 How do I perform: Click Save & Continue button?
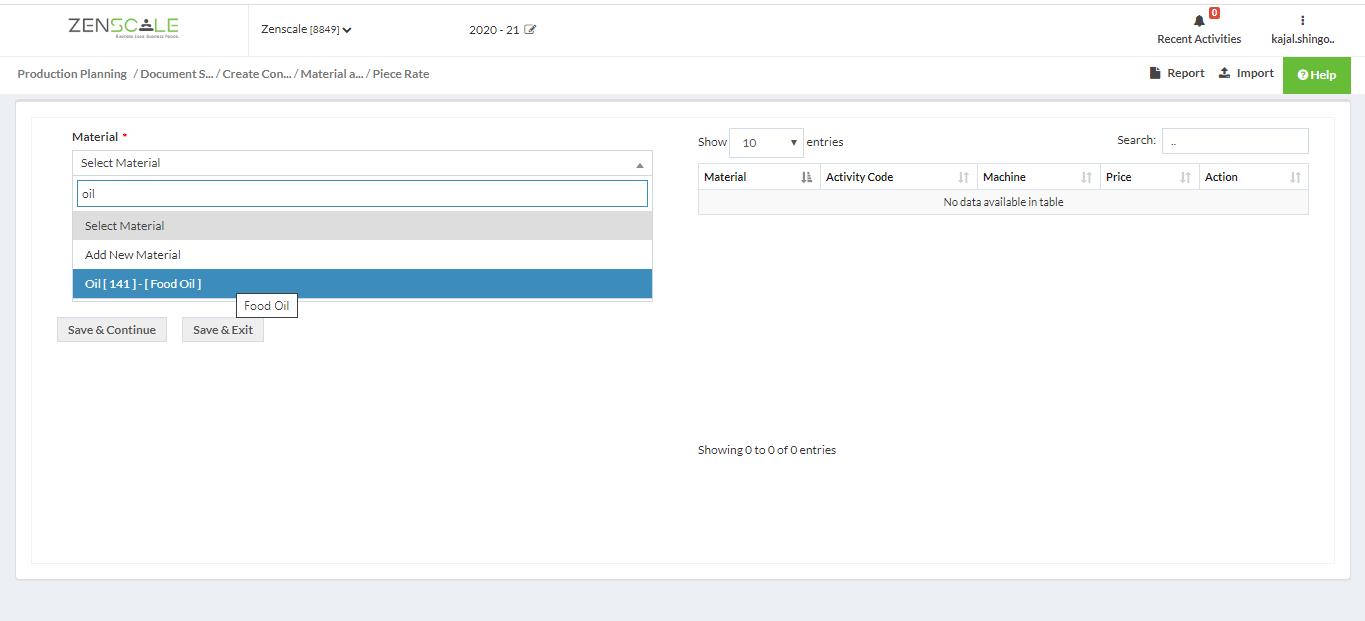click(112, 330)
